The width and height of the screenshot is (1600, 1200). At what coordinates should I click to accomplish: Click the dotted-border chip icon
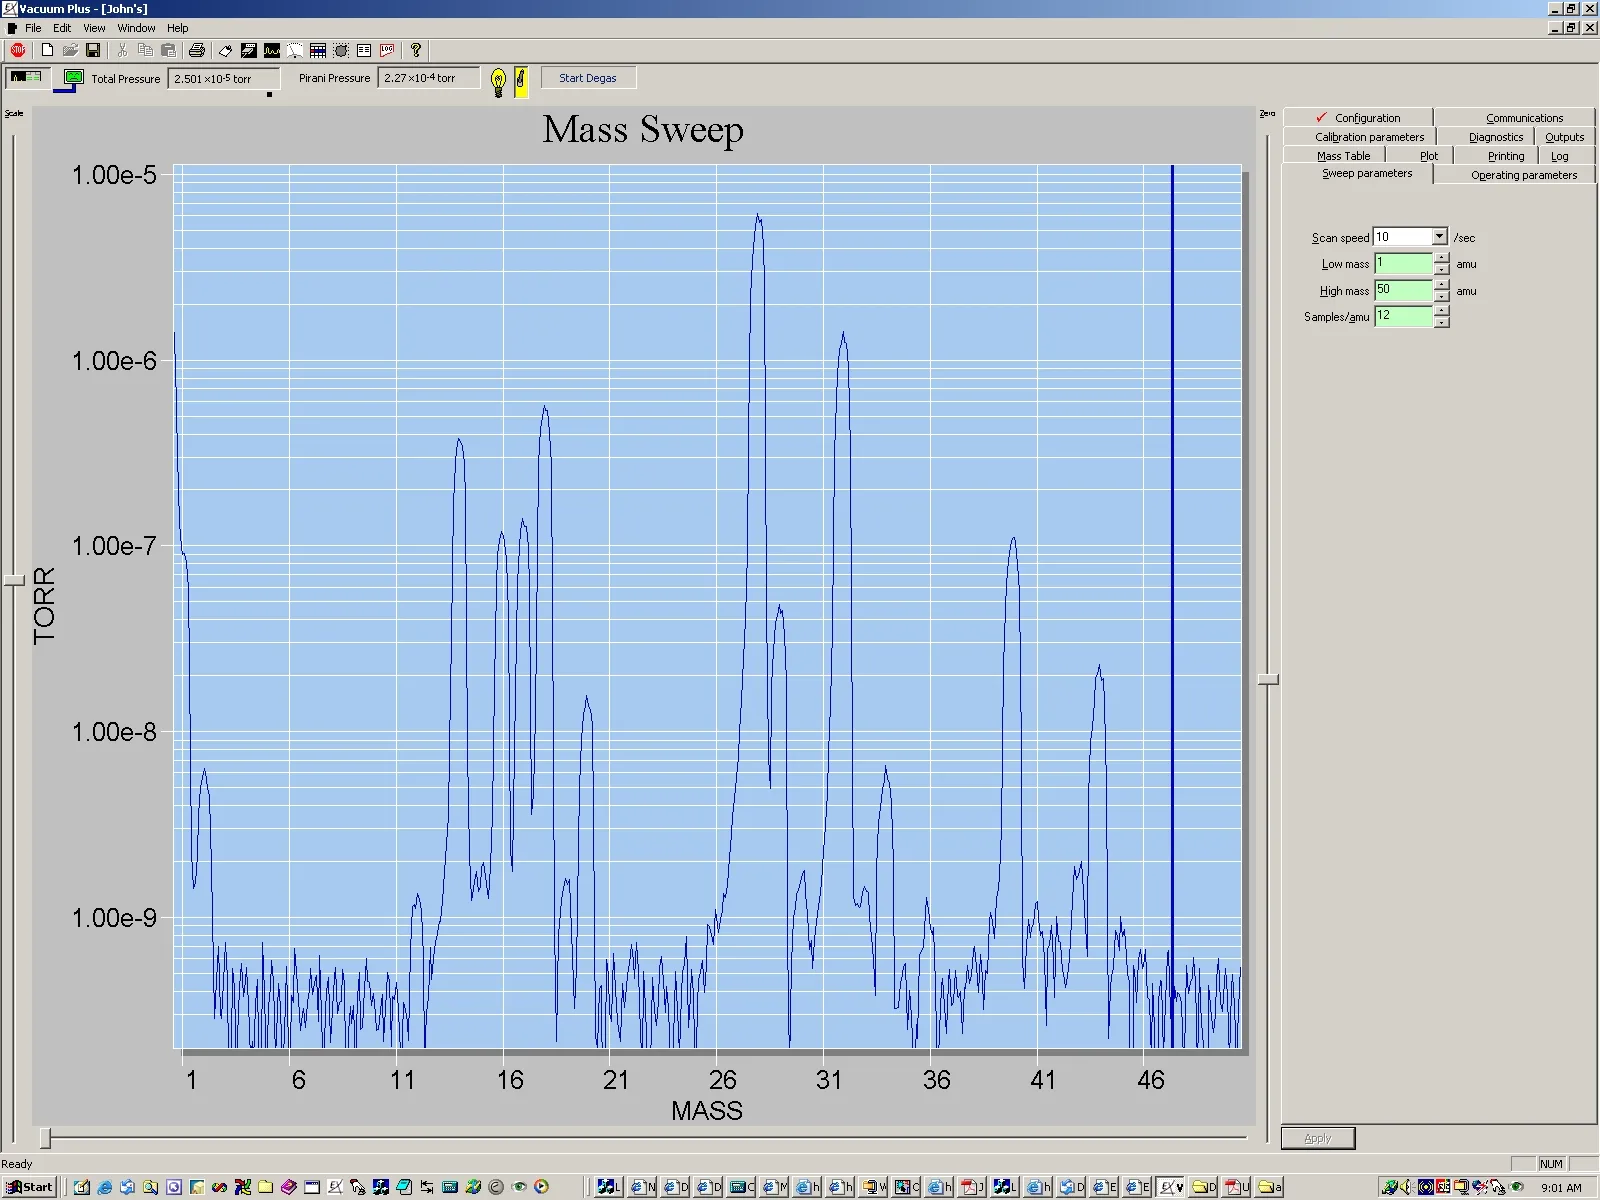pos(341,50)
